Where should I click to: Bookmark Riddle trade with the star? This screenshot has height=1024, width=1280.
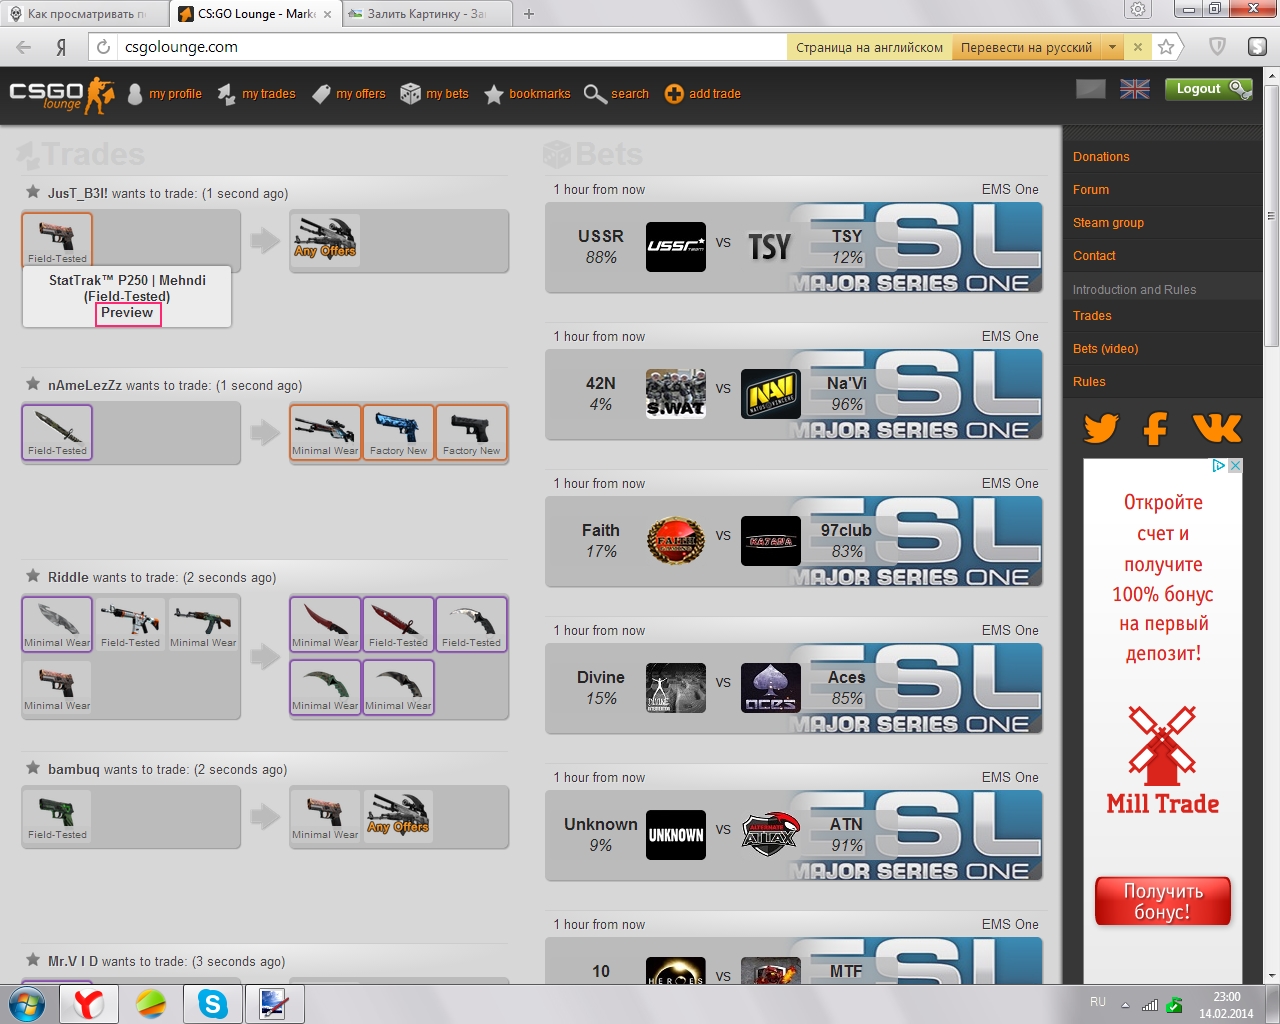pos(33,576)
